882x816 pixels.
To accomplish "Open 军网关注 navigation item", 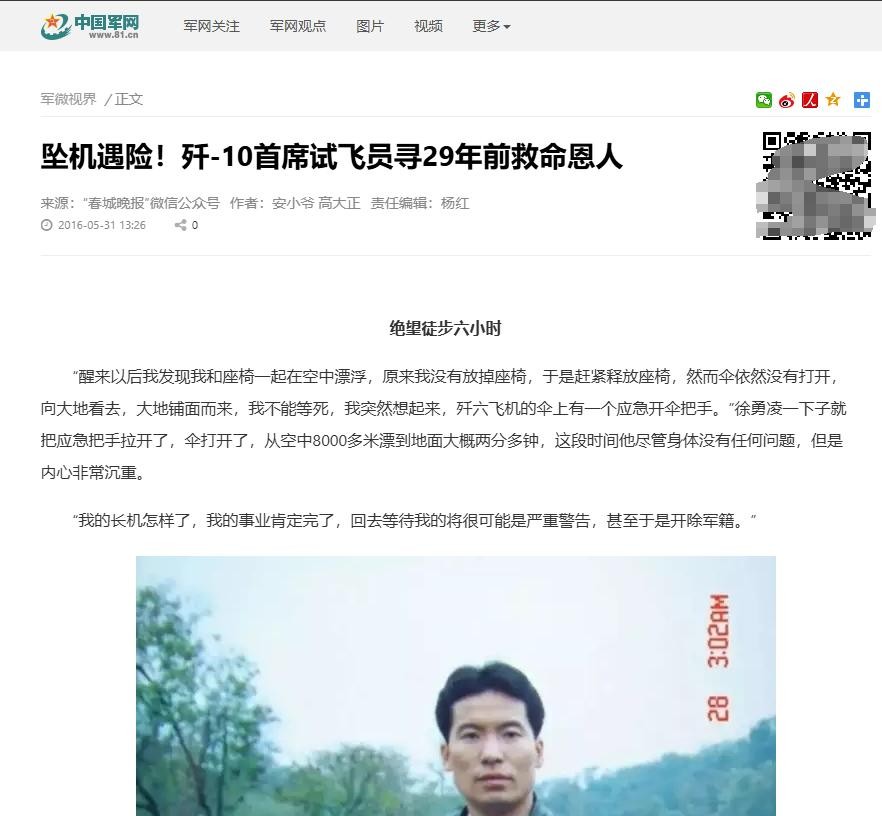I will tap(212, 26).
